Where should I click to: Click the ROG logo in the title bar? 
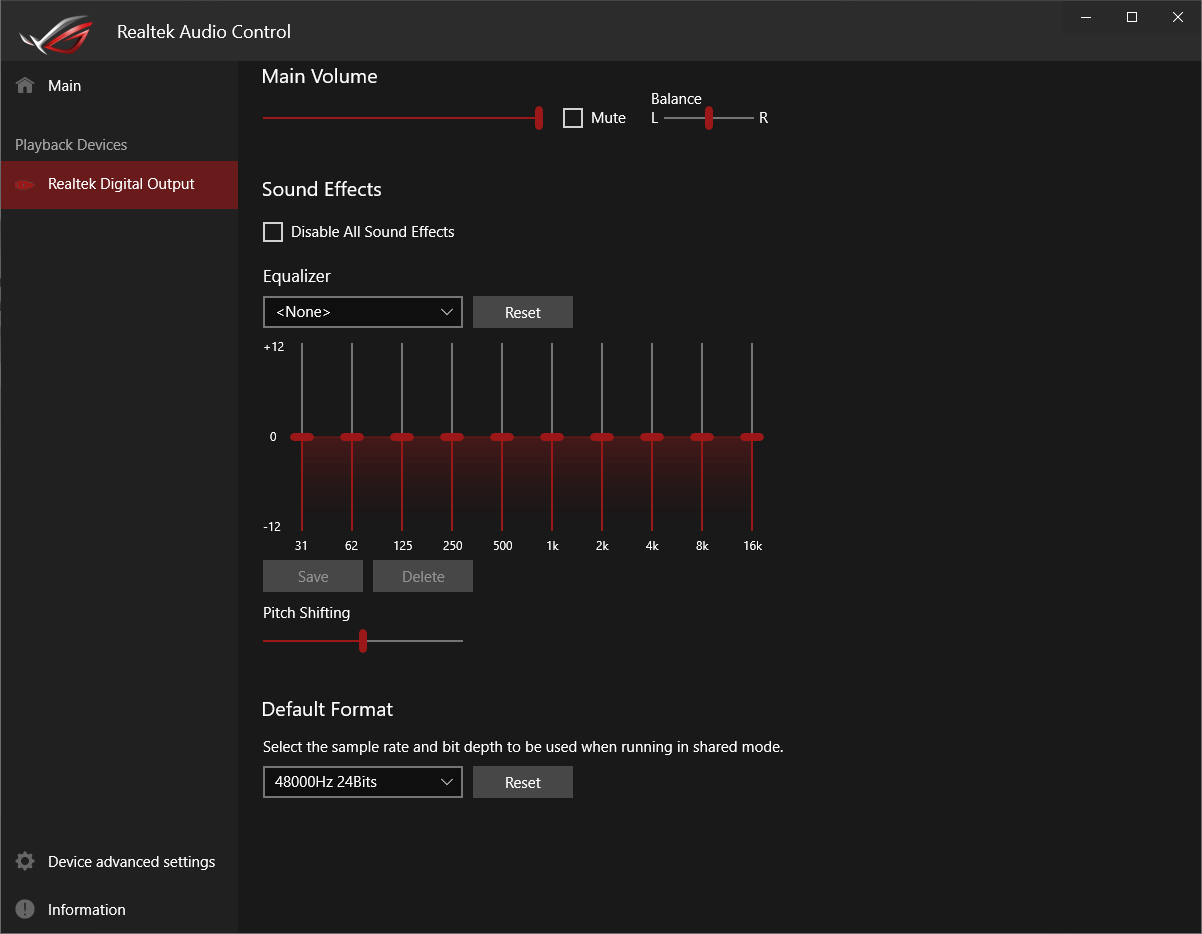pos(57,32)
